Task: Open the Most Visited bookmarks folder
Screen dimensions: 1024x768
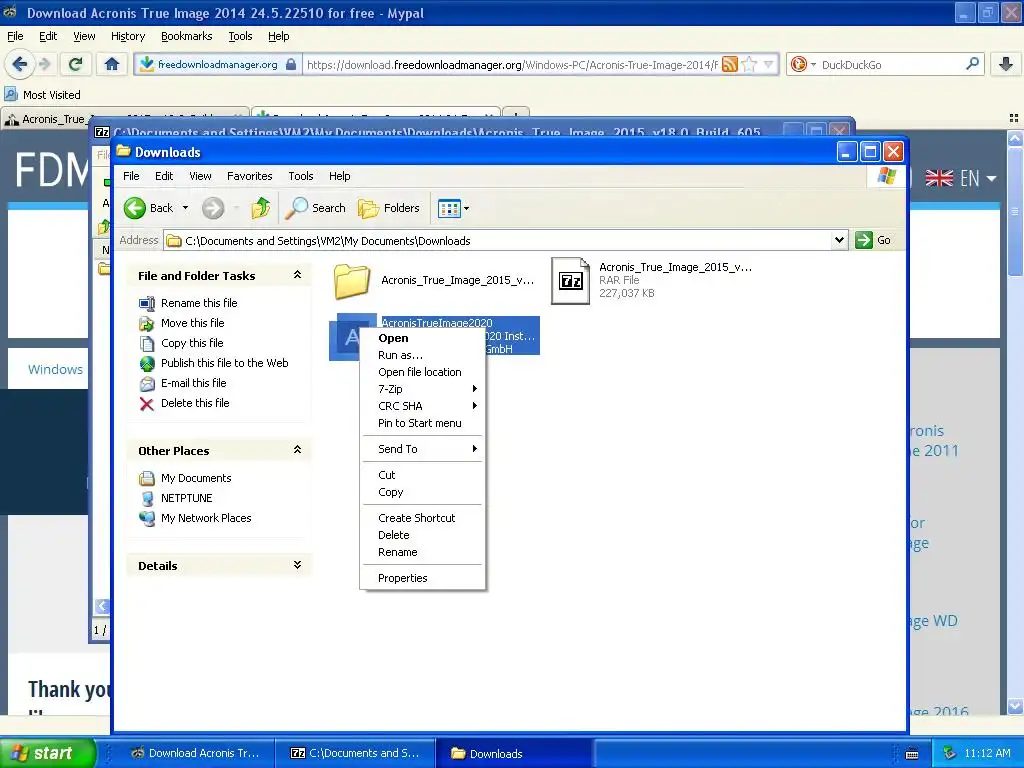Action: (x=43, y=95)
